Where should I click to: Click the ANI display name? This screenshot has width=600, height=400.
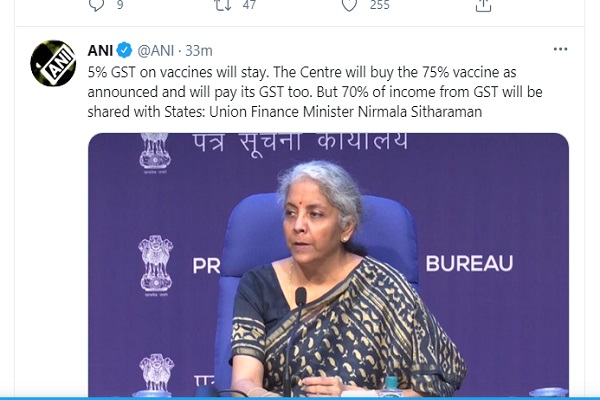point(100,50)
